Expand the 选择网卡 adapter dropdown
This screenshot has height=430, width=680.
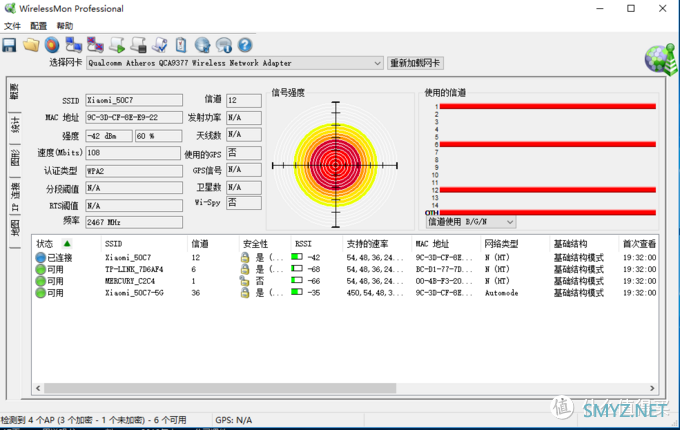pos(377,63)
